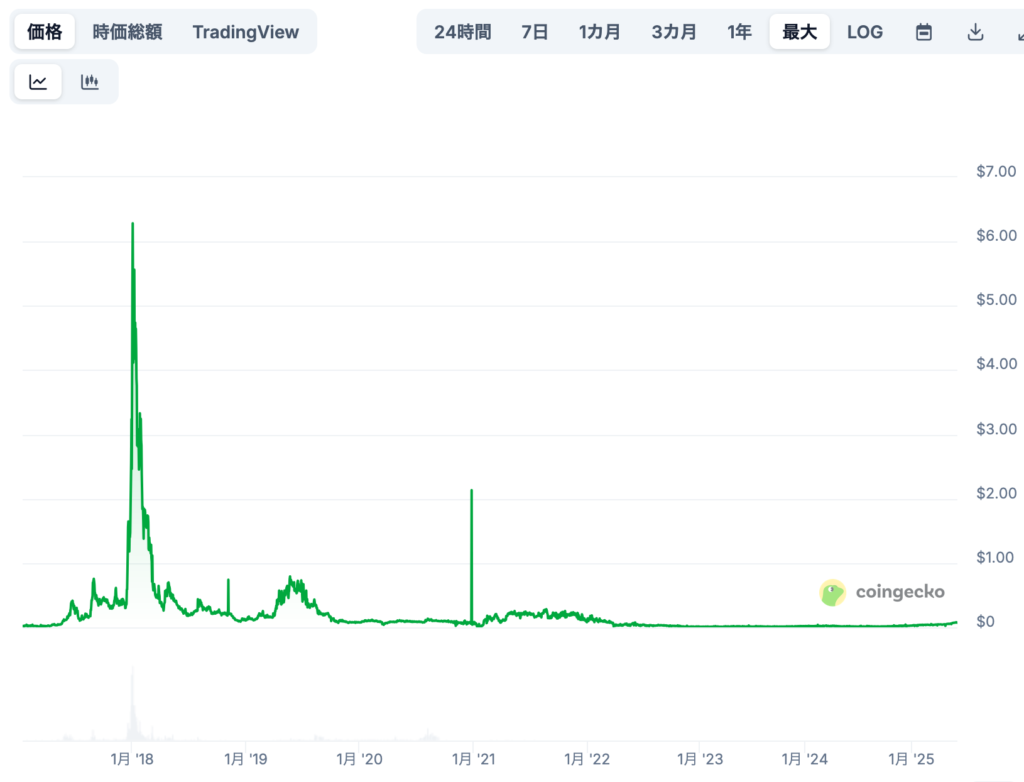Image resolution: width=1024 pixels, height=782 pixels.
Task: Switch to the 時価総額 tab
Action: pyautogui.click(x=127, y=31)
